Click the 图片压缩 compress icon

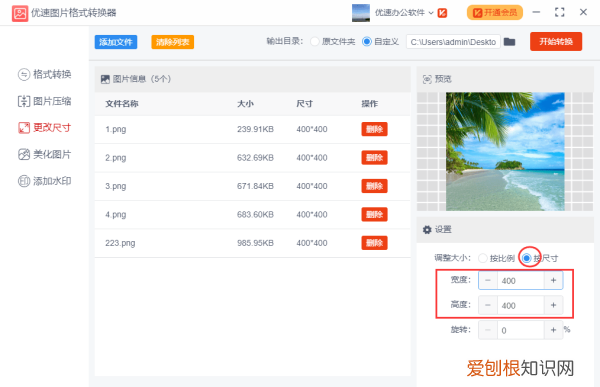pos(24,101)
